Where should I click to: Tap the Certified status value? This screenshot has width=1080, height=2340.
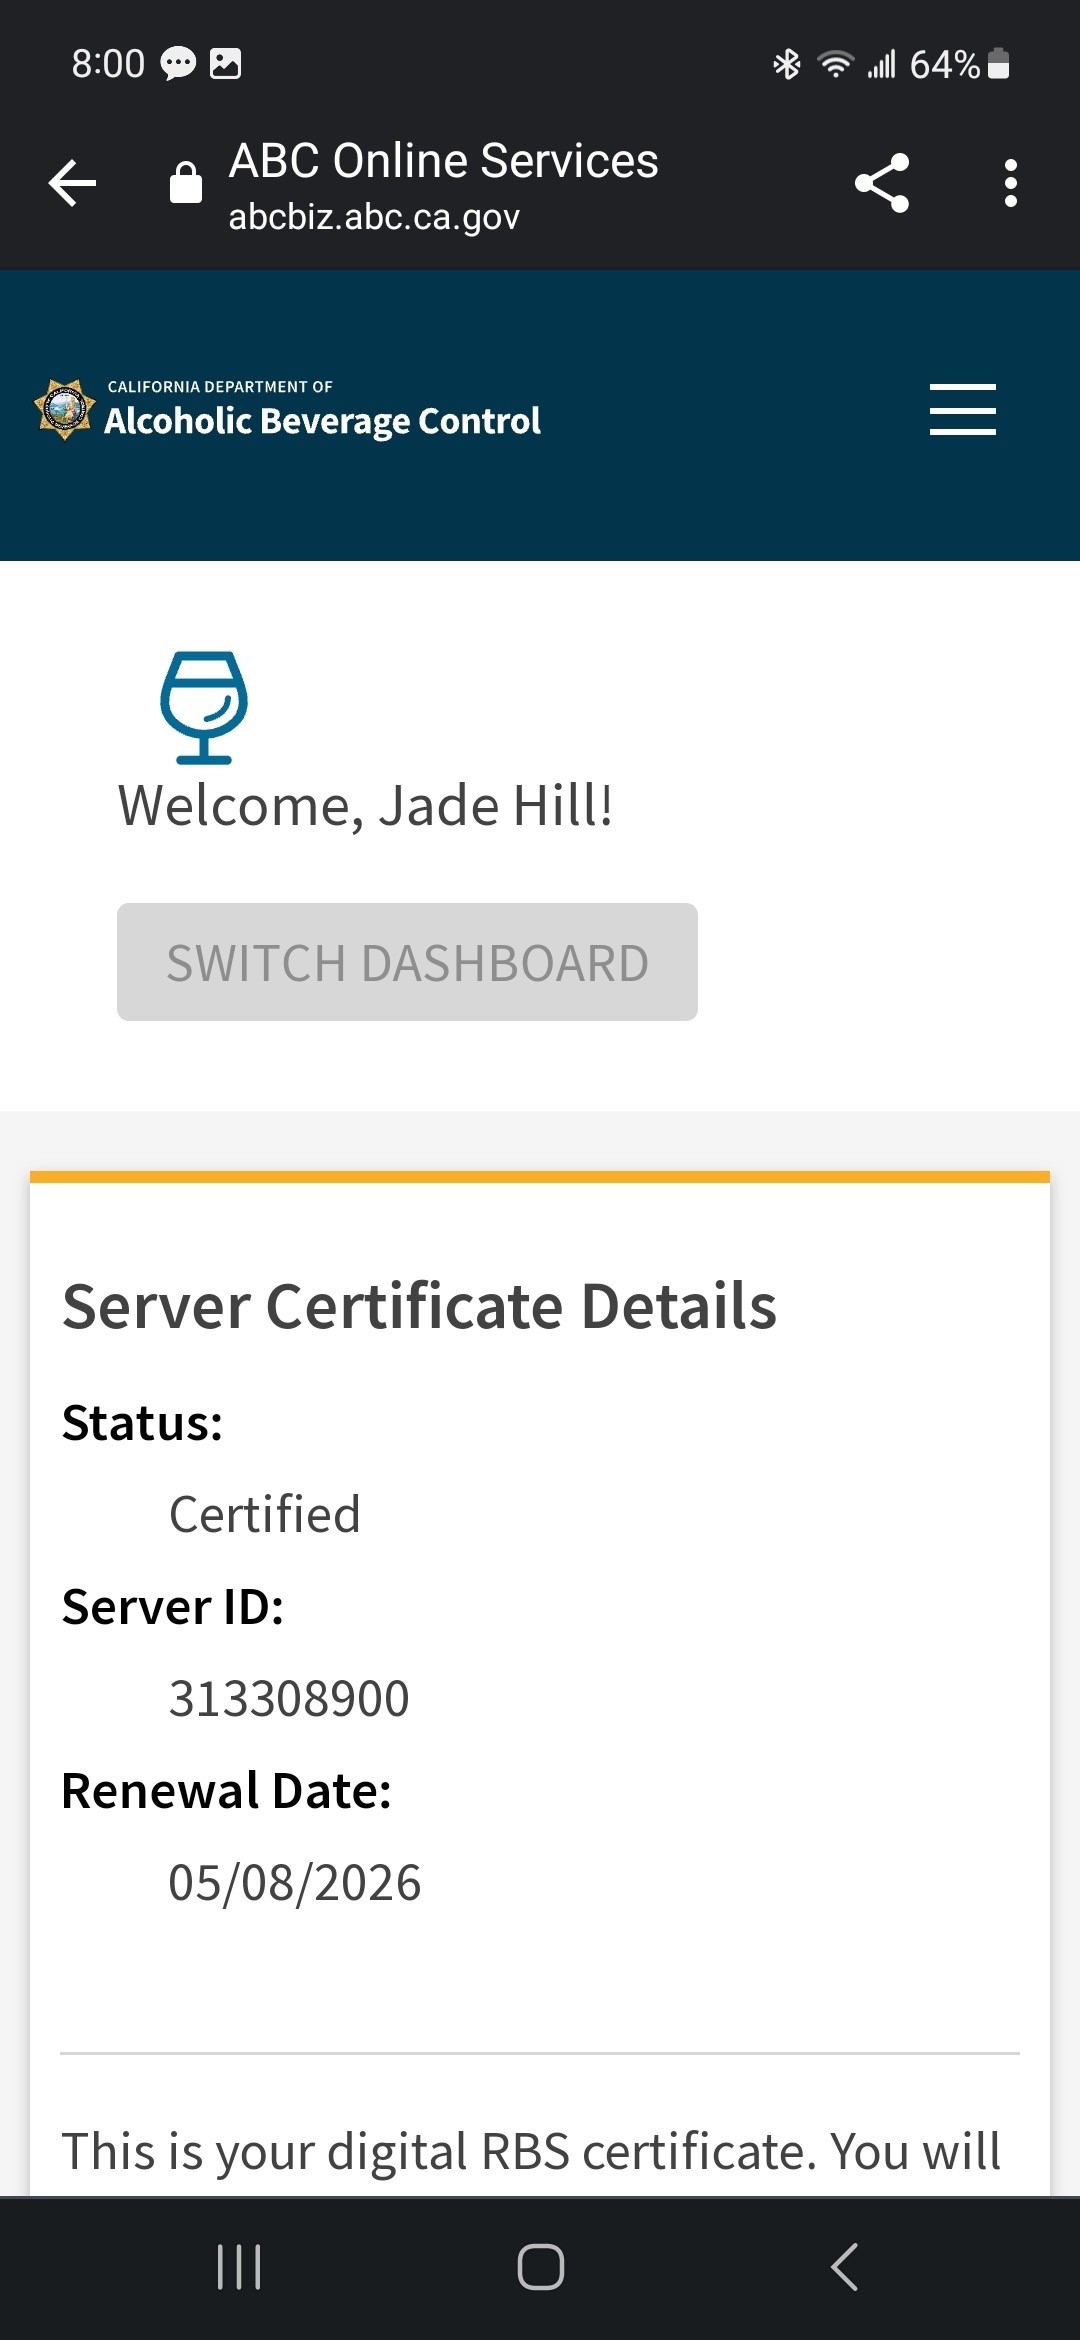[x=265, y=1514]
